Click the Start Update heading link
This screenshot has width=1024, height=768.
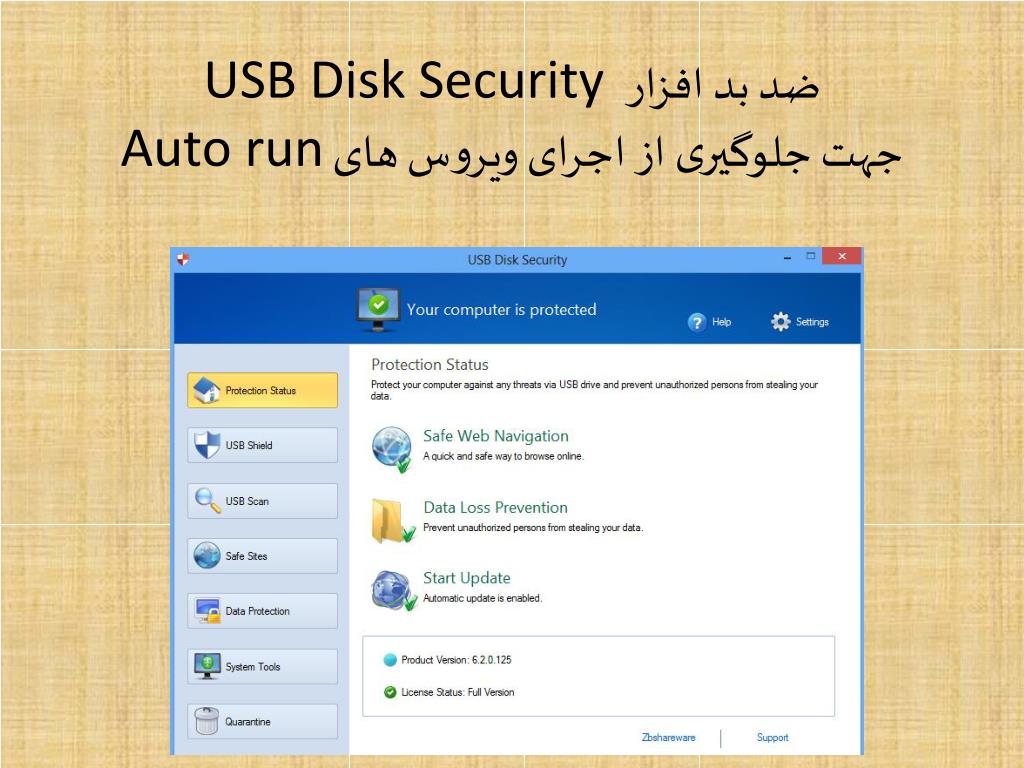coord(467,578)
